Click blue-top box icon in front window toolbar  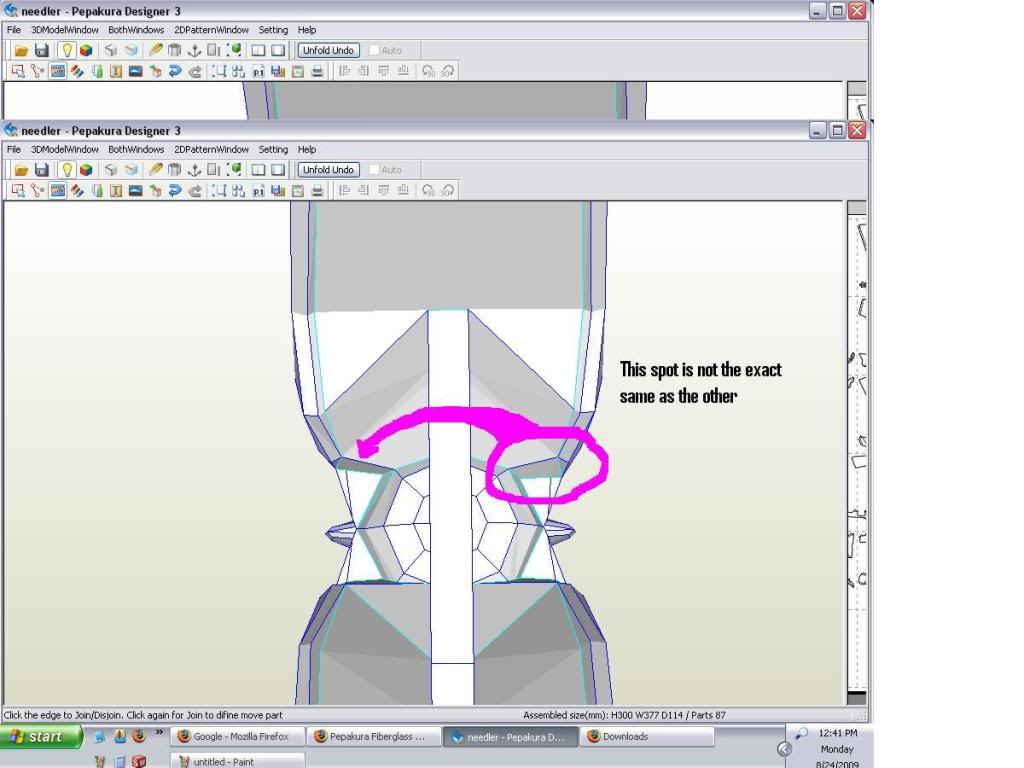[131, 170]
